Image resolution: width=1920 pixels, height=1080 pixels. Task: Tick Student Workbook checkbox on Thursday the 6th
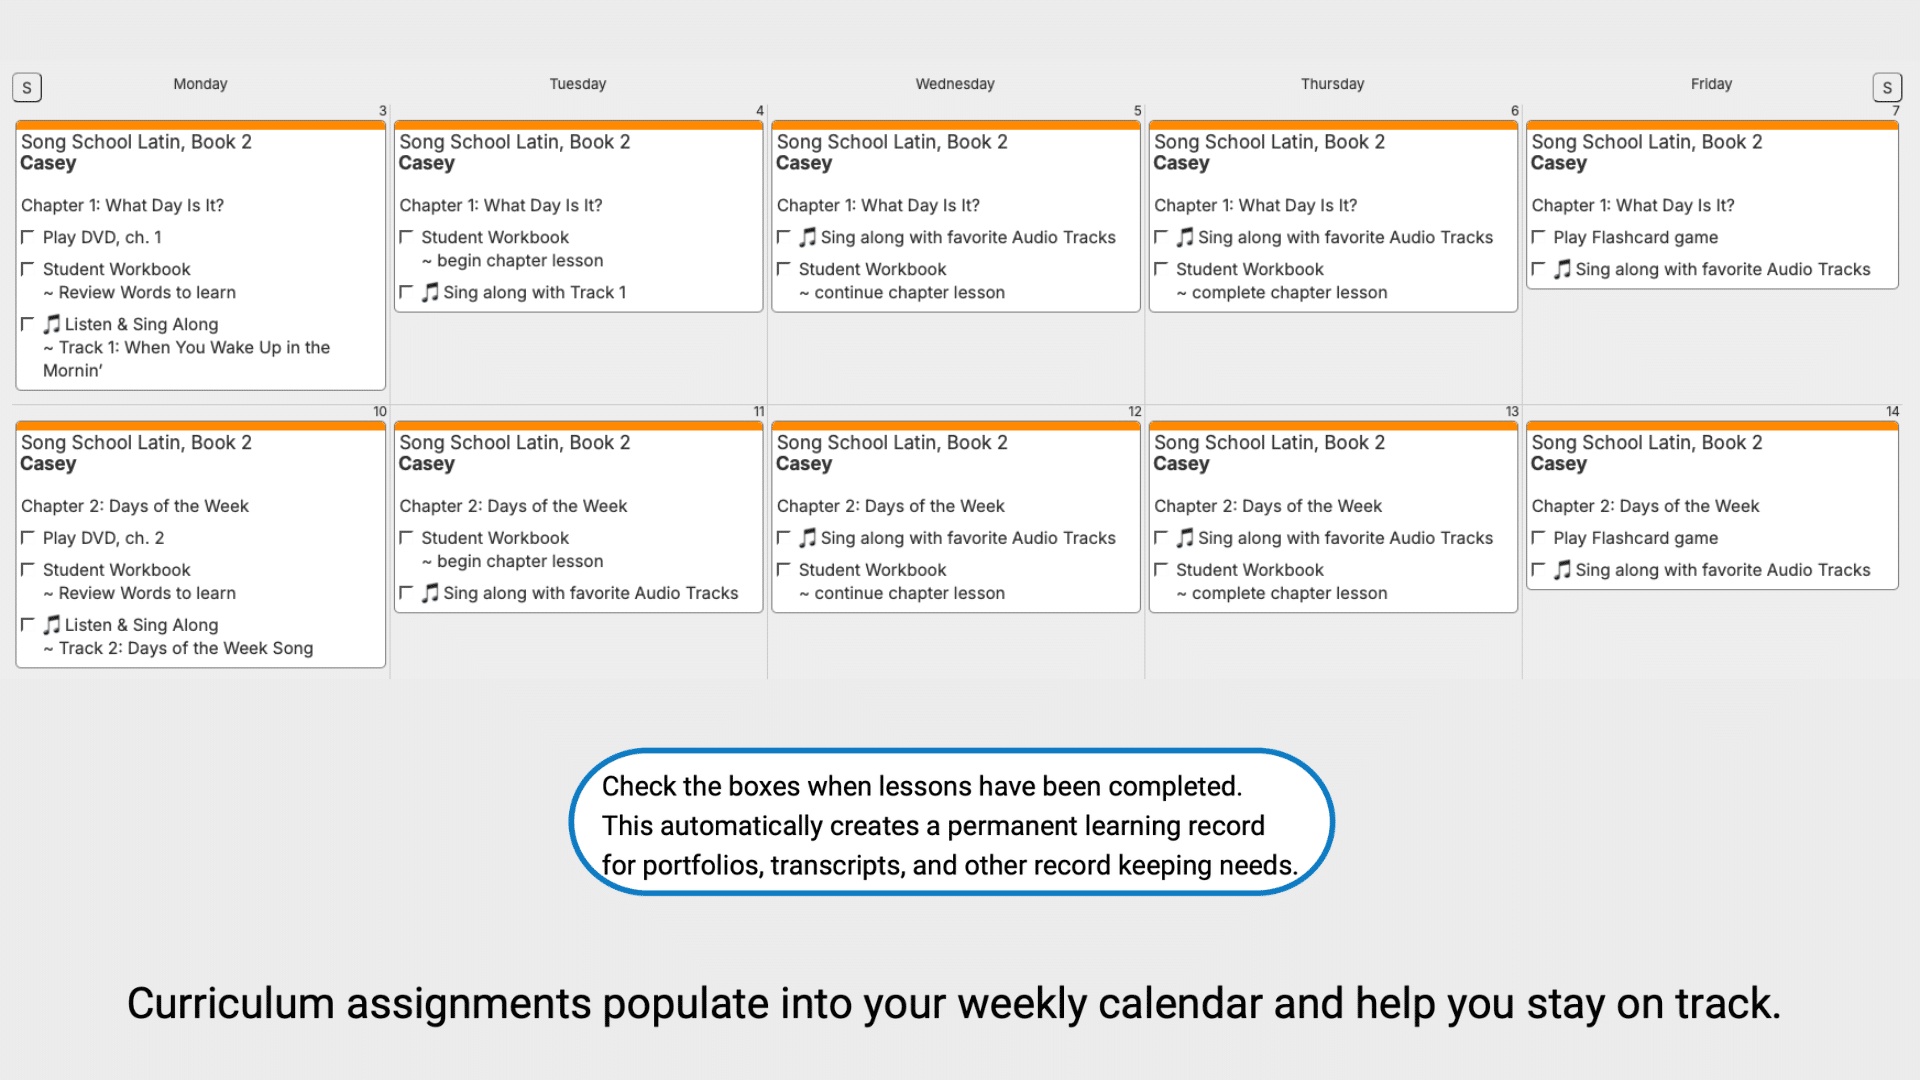(1161, 269)
